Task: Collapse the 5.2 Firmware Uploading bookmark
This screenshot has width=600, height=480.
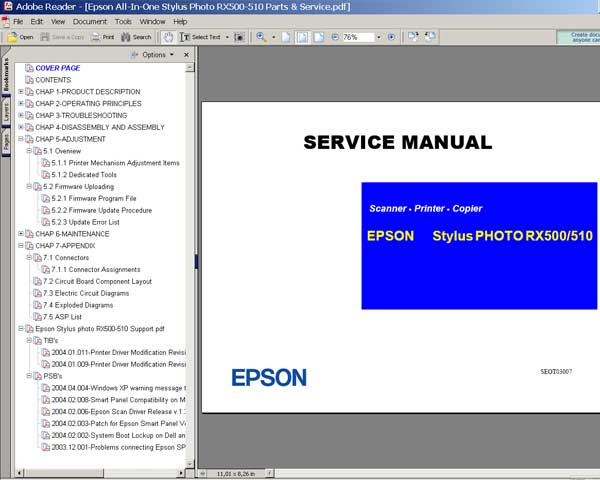Action: (29, 186)
